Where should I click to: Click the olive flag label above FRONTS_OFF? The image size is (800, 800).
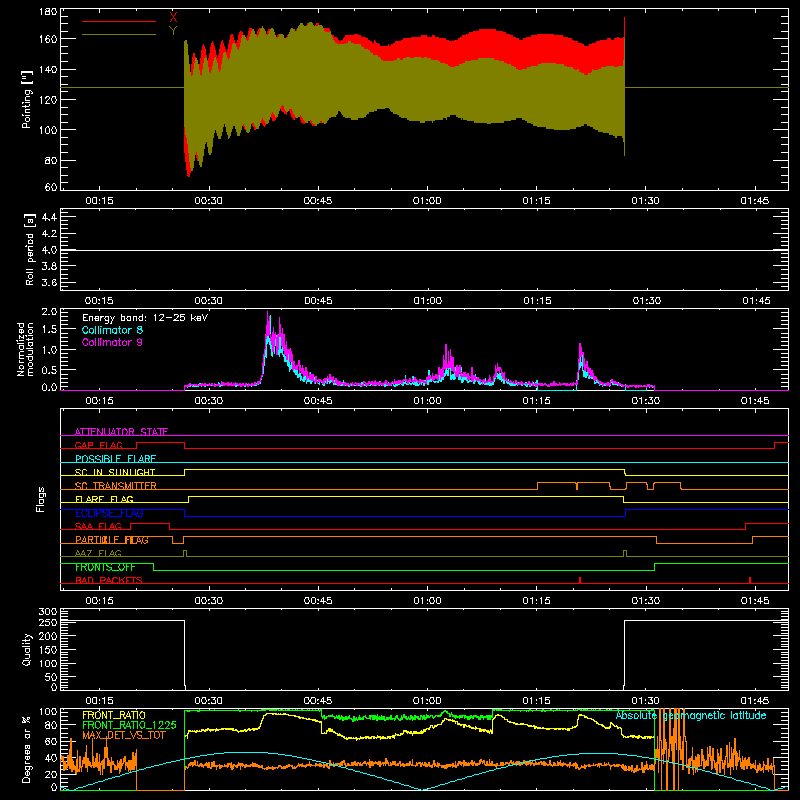[98, 553]
